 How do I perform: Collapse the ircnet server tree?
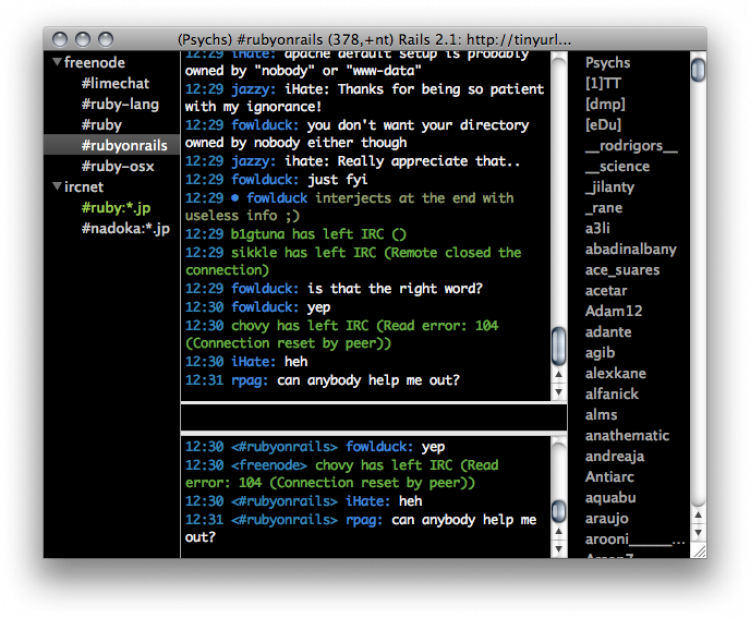tap(57, 187)
